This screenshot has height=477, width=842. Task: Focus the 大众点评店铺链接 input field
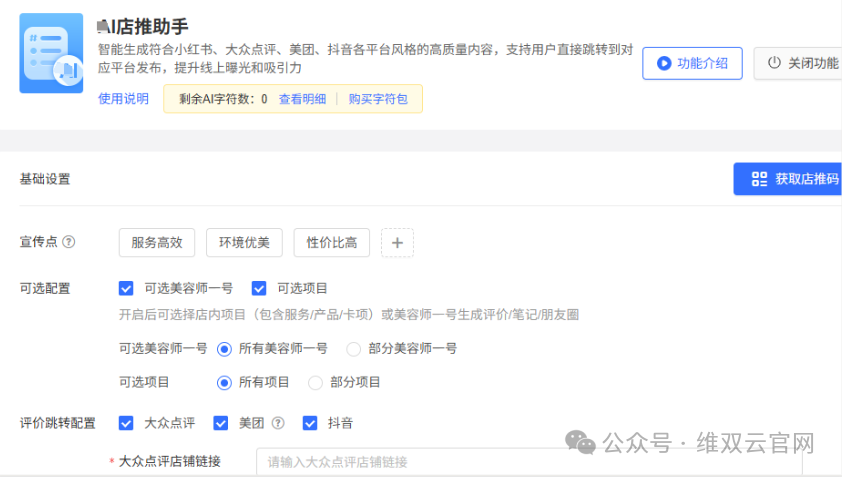[529, 461]
